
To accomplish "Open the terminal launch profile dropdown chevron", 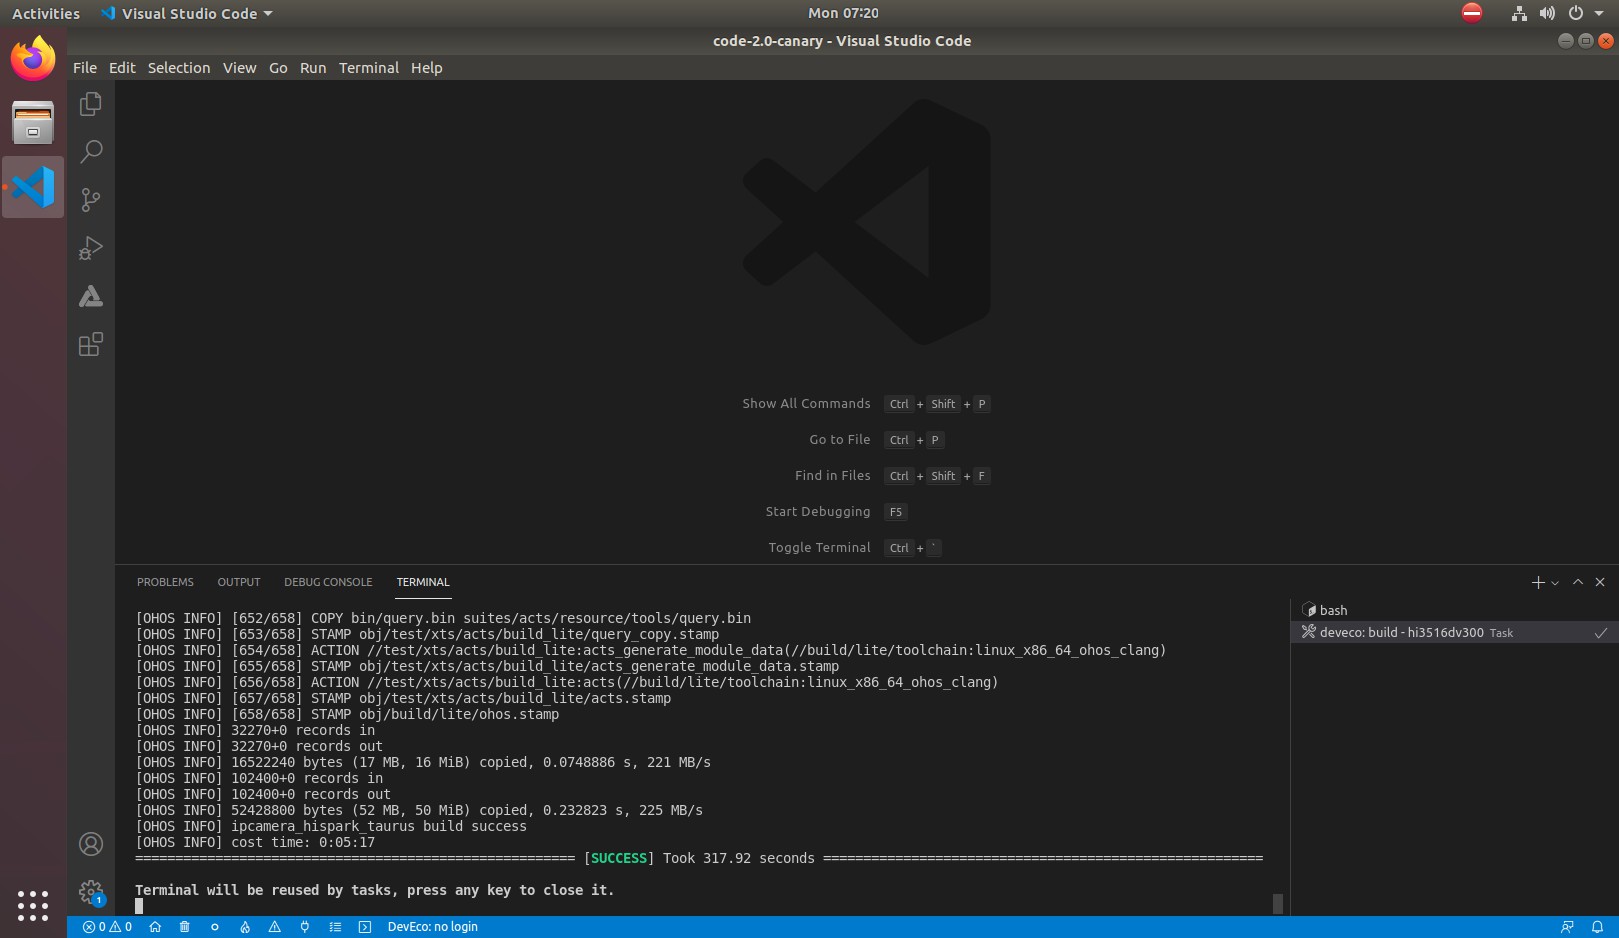I will (x=1555, y=583).
